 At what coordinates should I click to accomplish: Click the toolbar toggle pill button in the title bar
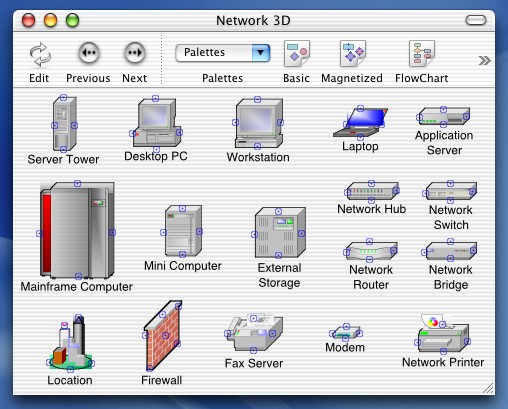pos(476,20)
